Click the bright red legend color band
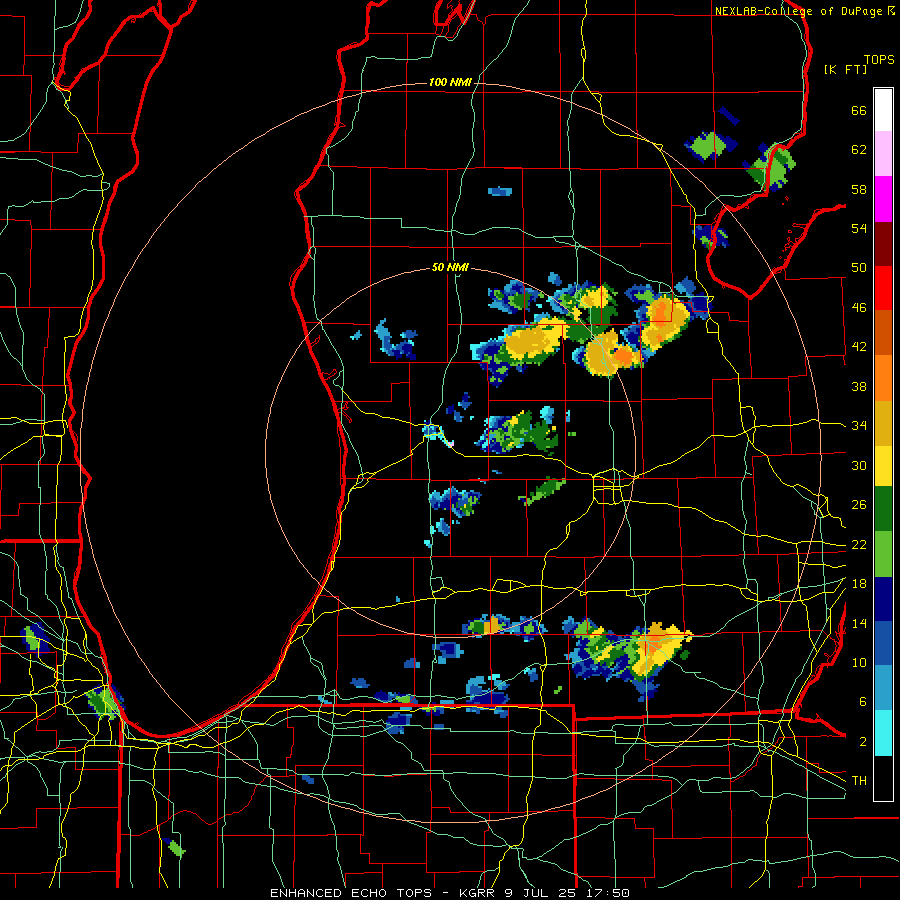Viewport: 900px width, 900px height. (x=883, y=288)
